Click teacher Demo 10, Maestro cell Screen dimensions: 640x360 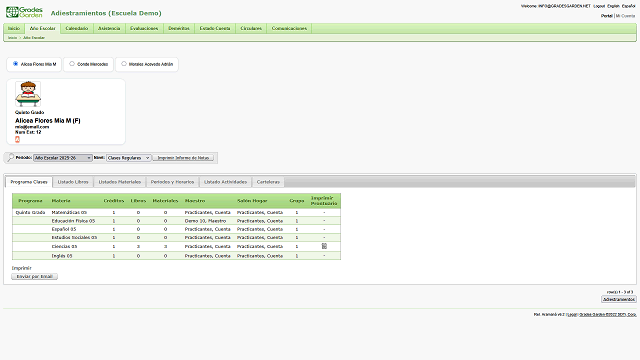pyautogui.click(x=205, y=221)
